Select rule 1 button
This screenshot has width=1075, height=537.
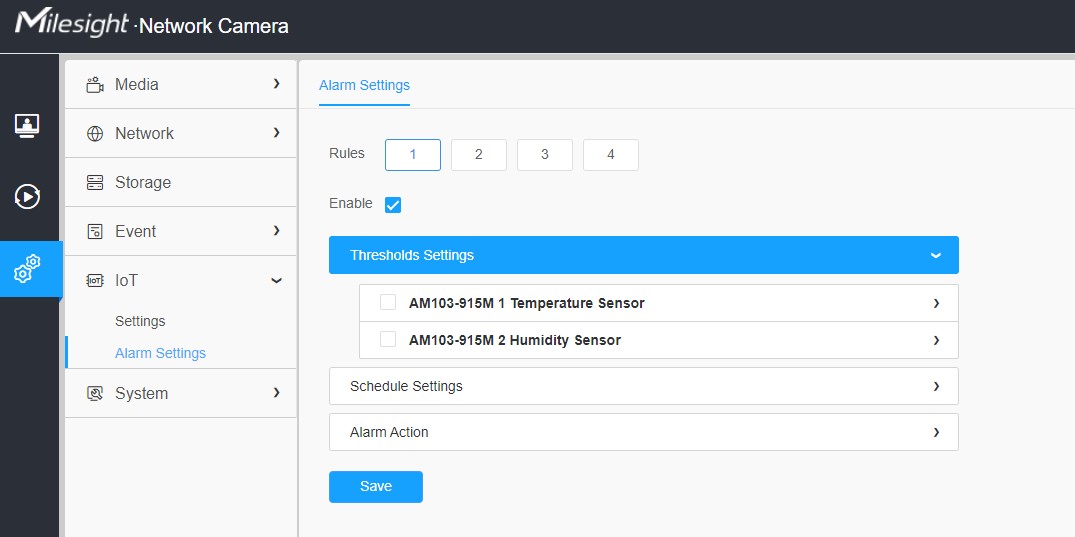coord(413,155)
